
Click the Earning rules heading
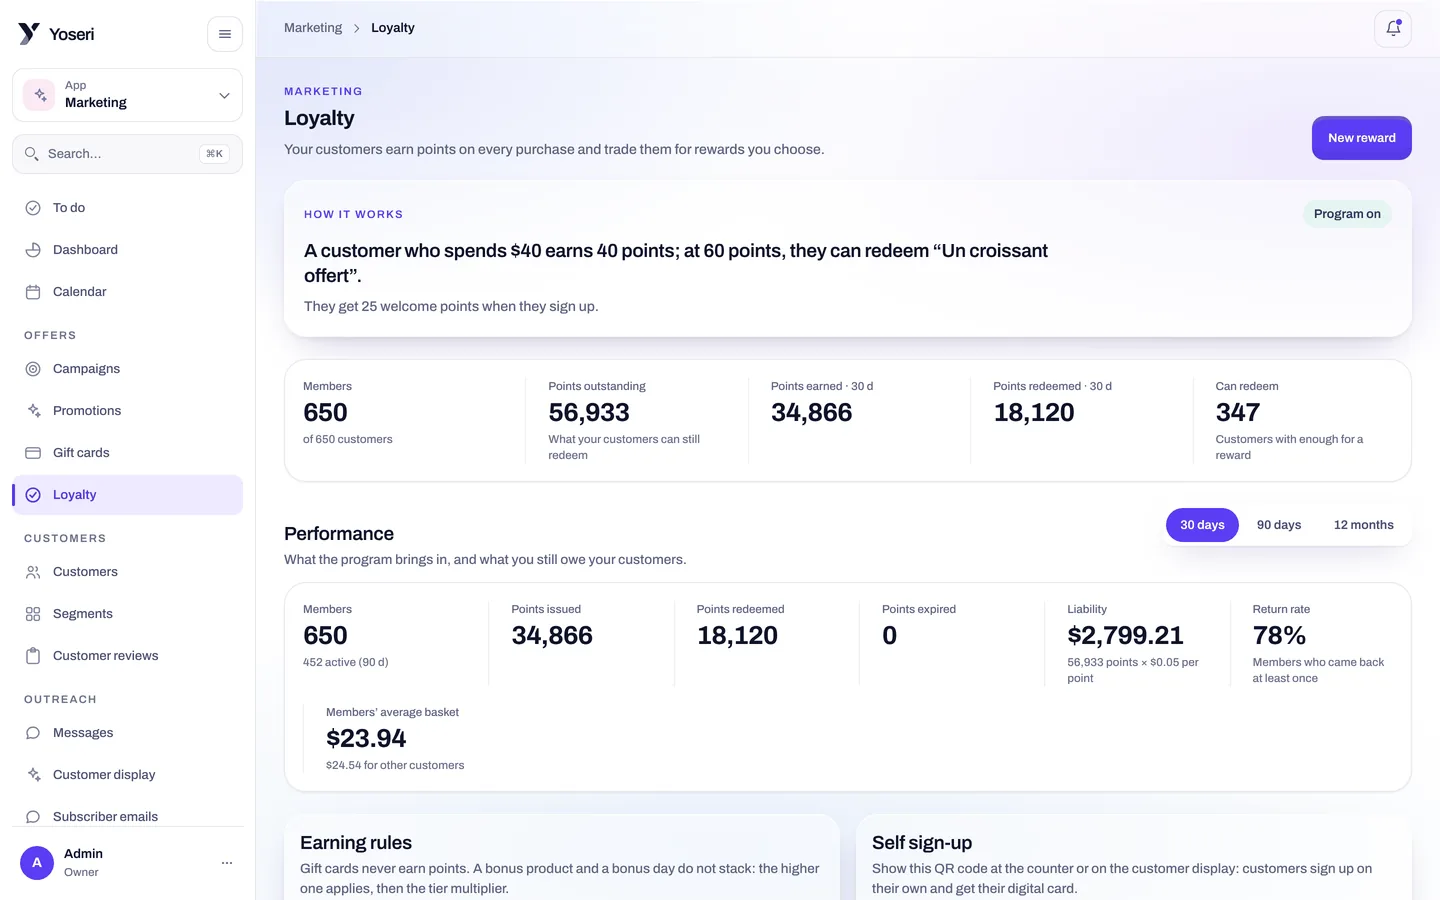click(x=356, y=843)
